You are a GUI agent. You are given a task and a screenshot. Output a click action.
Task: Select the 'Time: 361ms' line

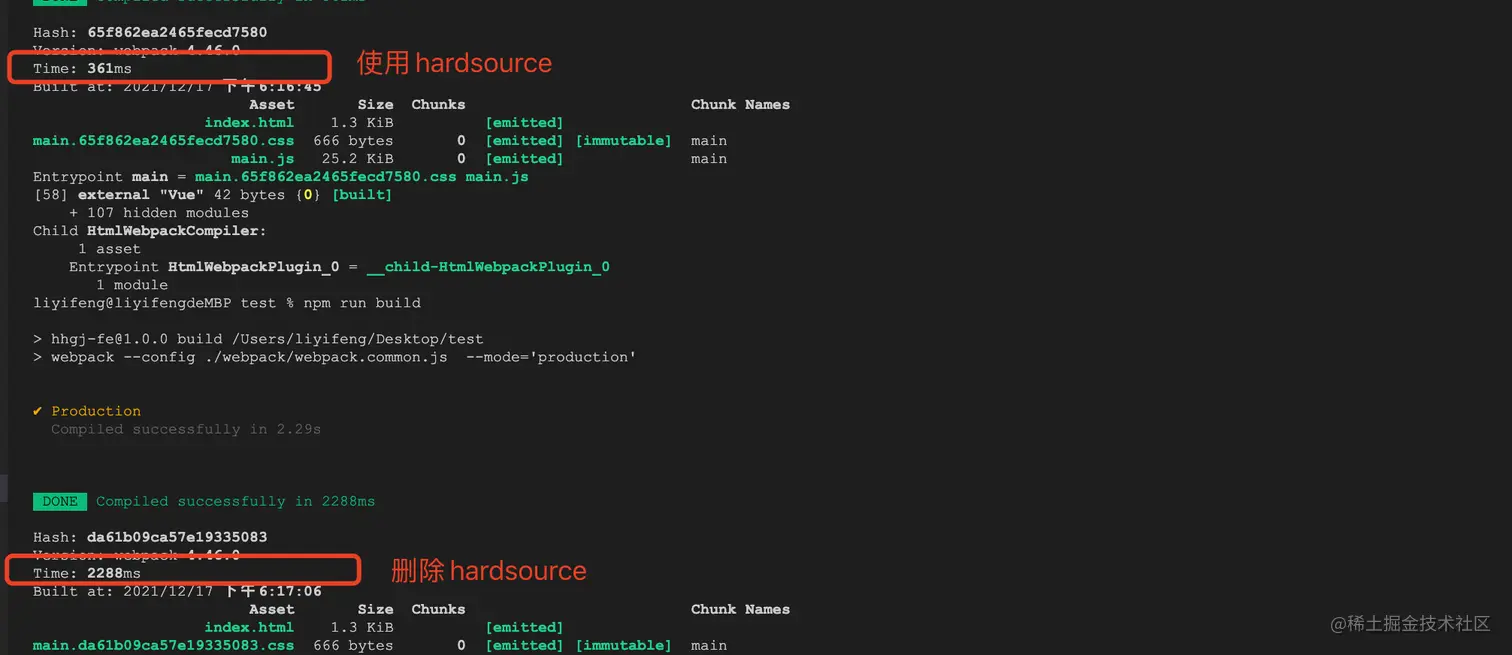click(82, 68)
